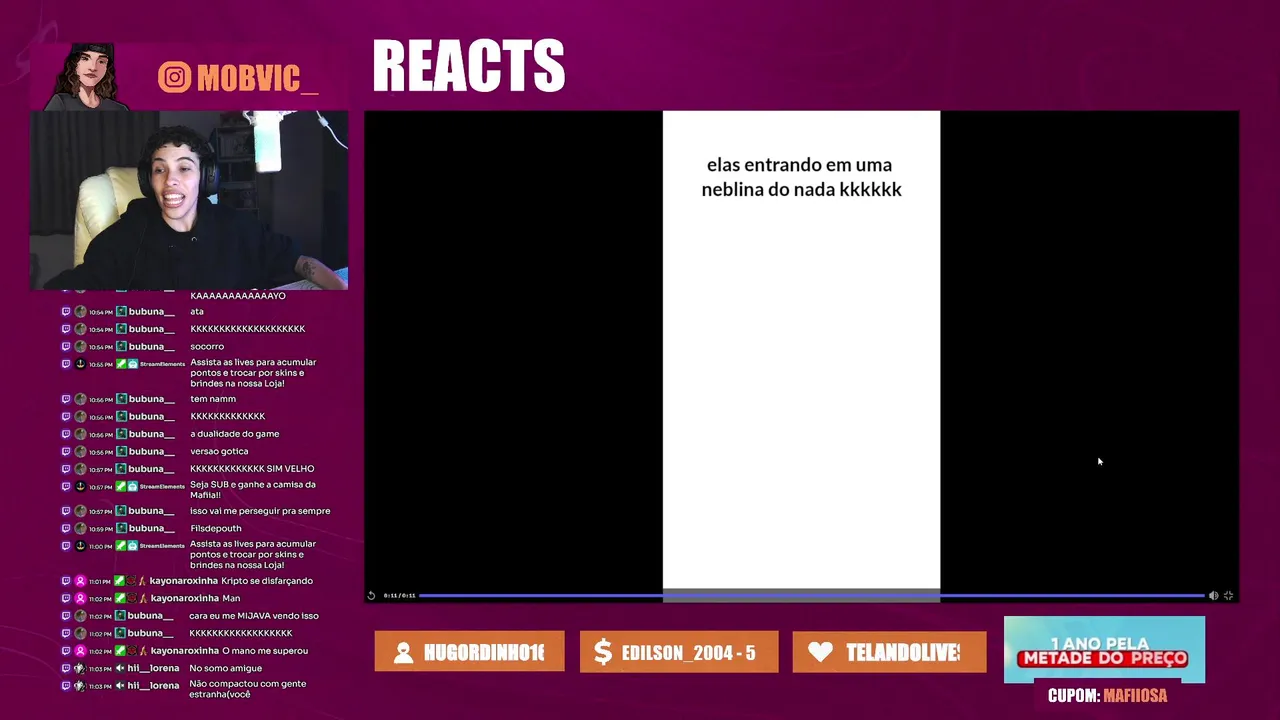Open the '1 ano pela metade do preço' banner
Image resolution: width=1280 pixels, height=720 pixels.
point(1104,650)
